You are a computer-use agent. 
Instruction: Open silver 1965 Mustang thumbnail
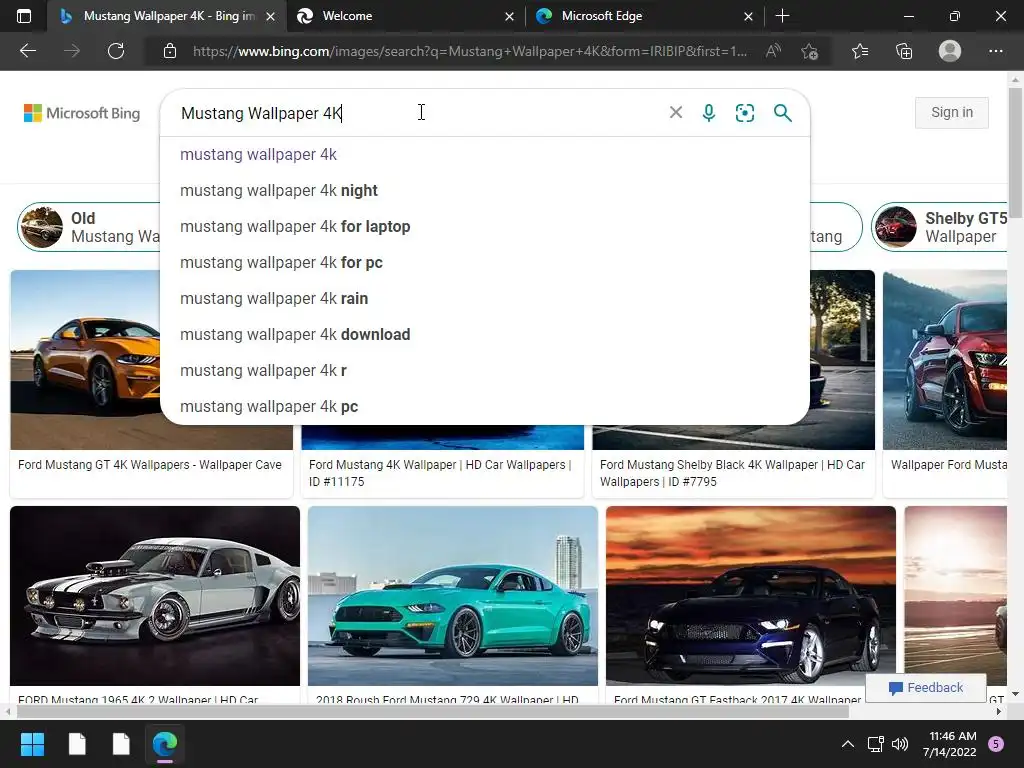(x=155, y=596)
